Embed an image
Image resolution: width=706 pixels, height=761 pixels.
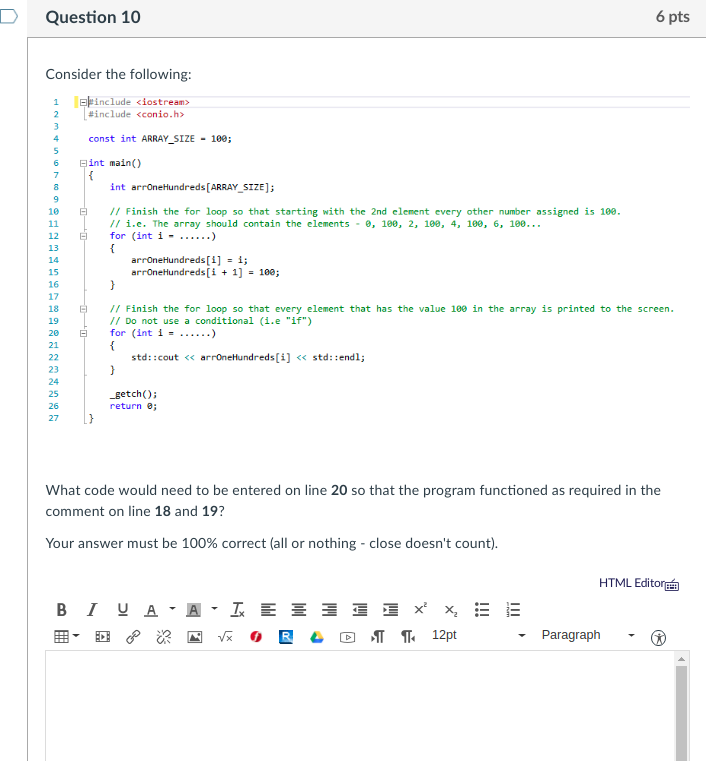pyautogui.click(x=195, y=637)
